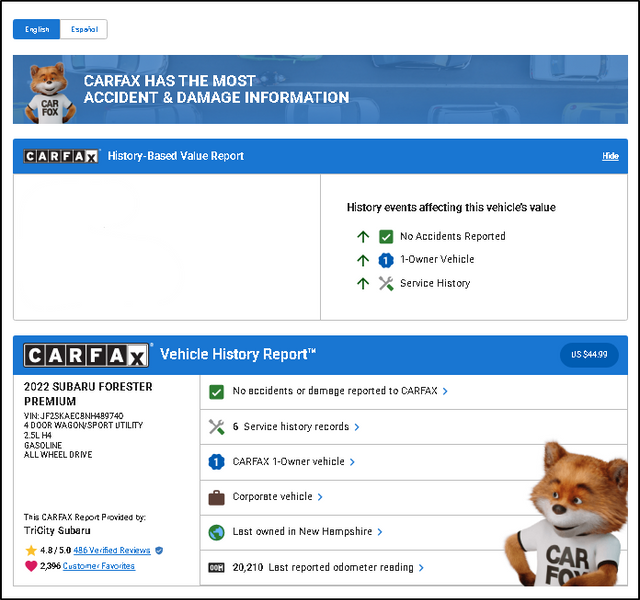Click large Car Fox mascot in history report
This screenshot has height=600, width=640.
(567, 513)
